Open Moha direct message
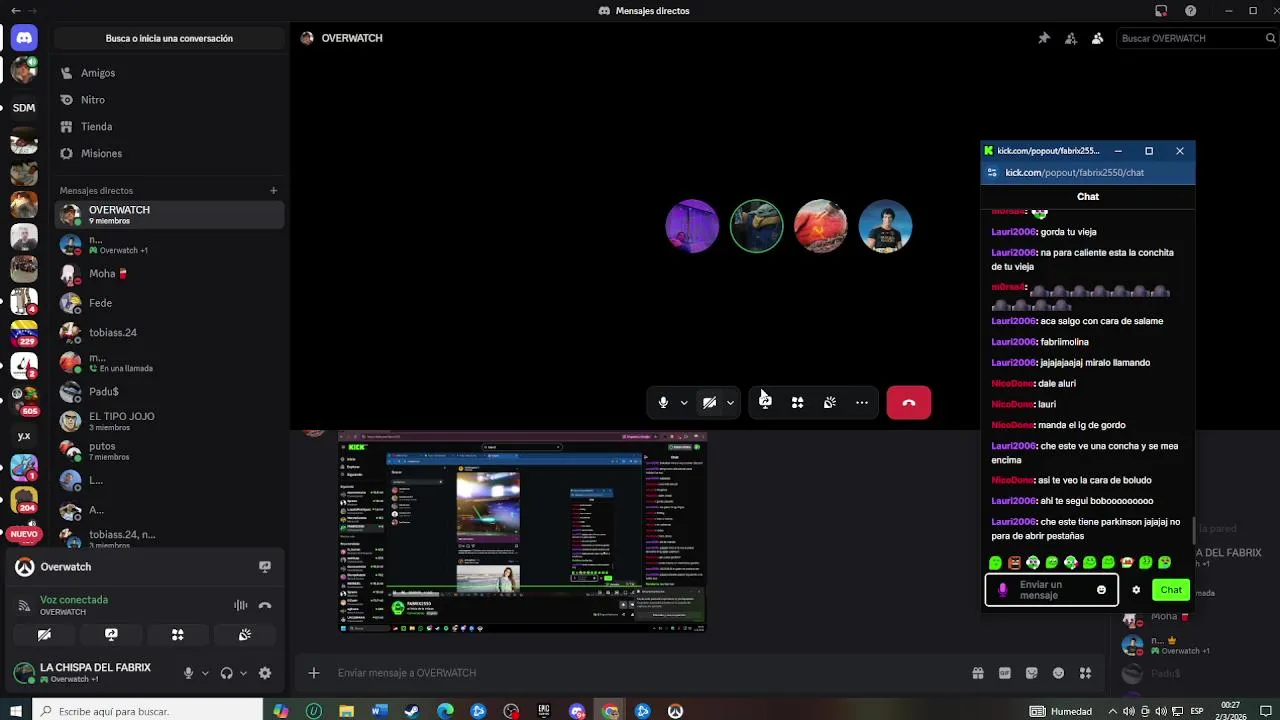1280x720 pixels. click(x=169, y=273)
